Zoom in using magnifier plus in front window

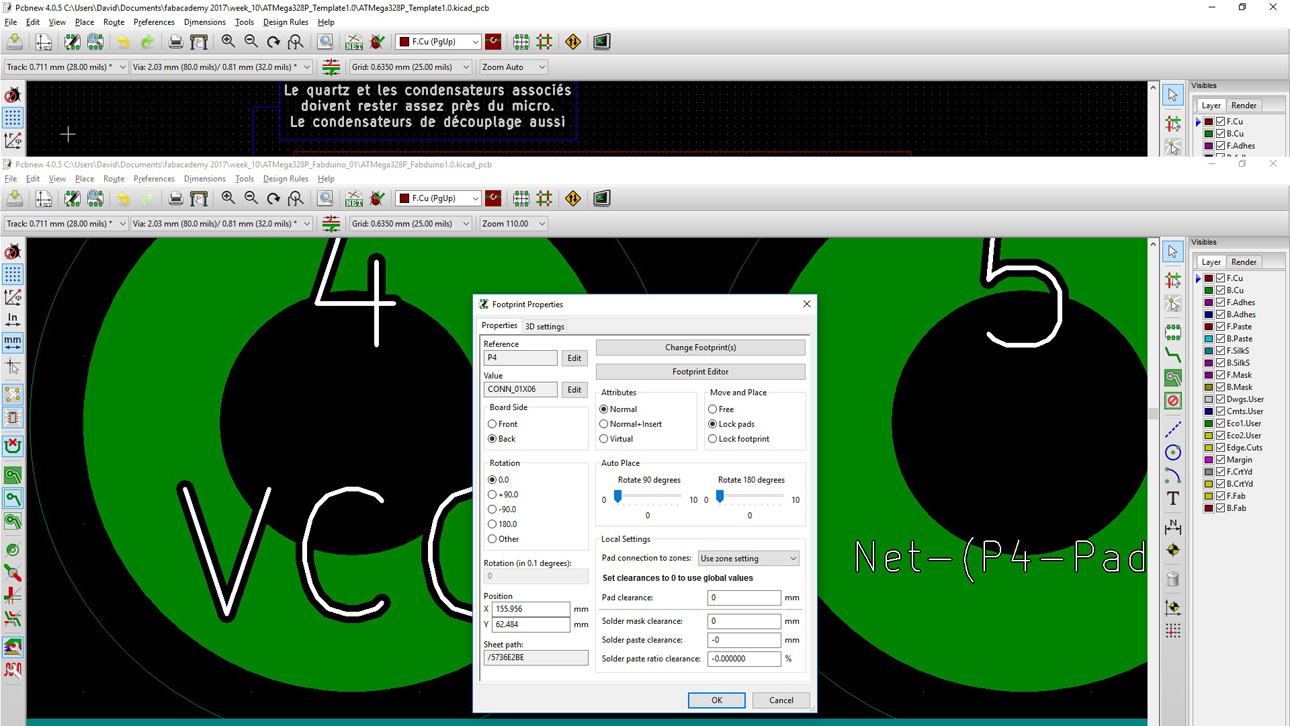[228, 198]
